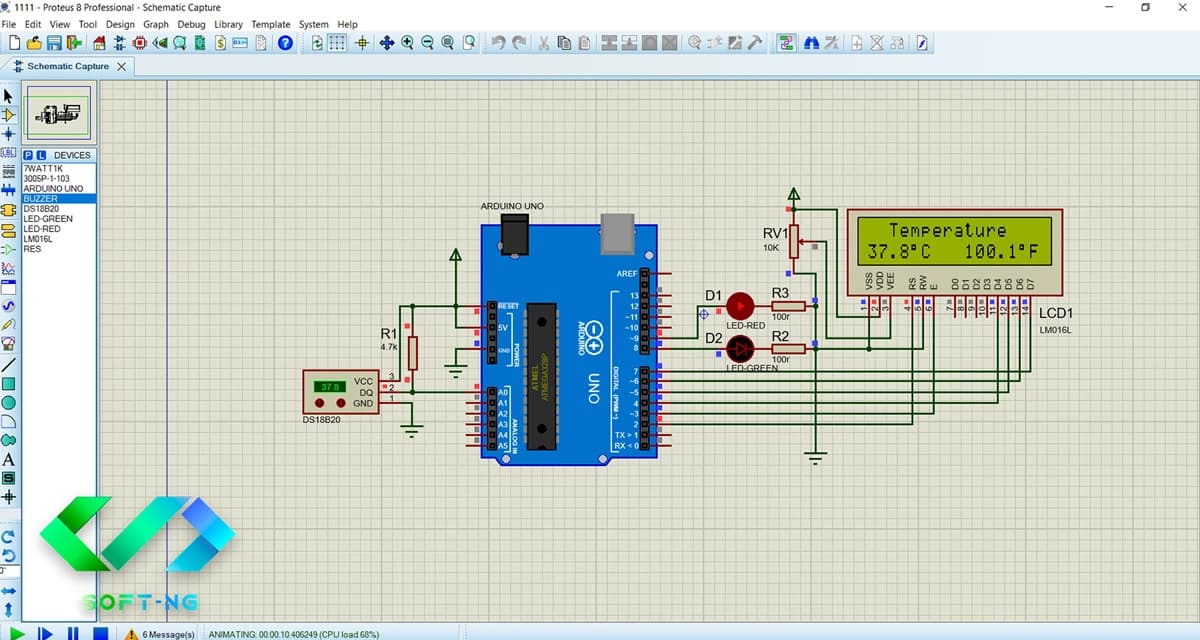Toggle the false origin crosshair icon

[x=362, y=43]
